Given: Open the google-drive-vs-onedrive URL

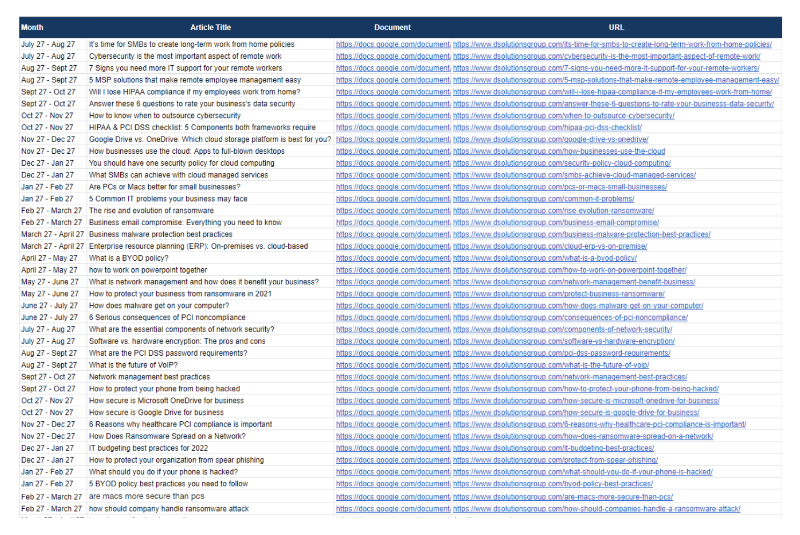Looking at the screenshot, I should 551,139.
